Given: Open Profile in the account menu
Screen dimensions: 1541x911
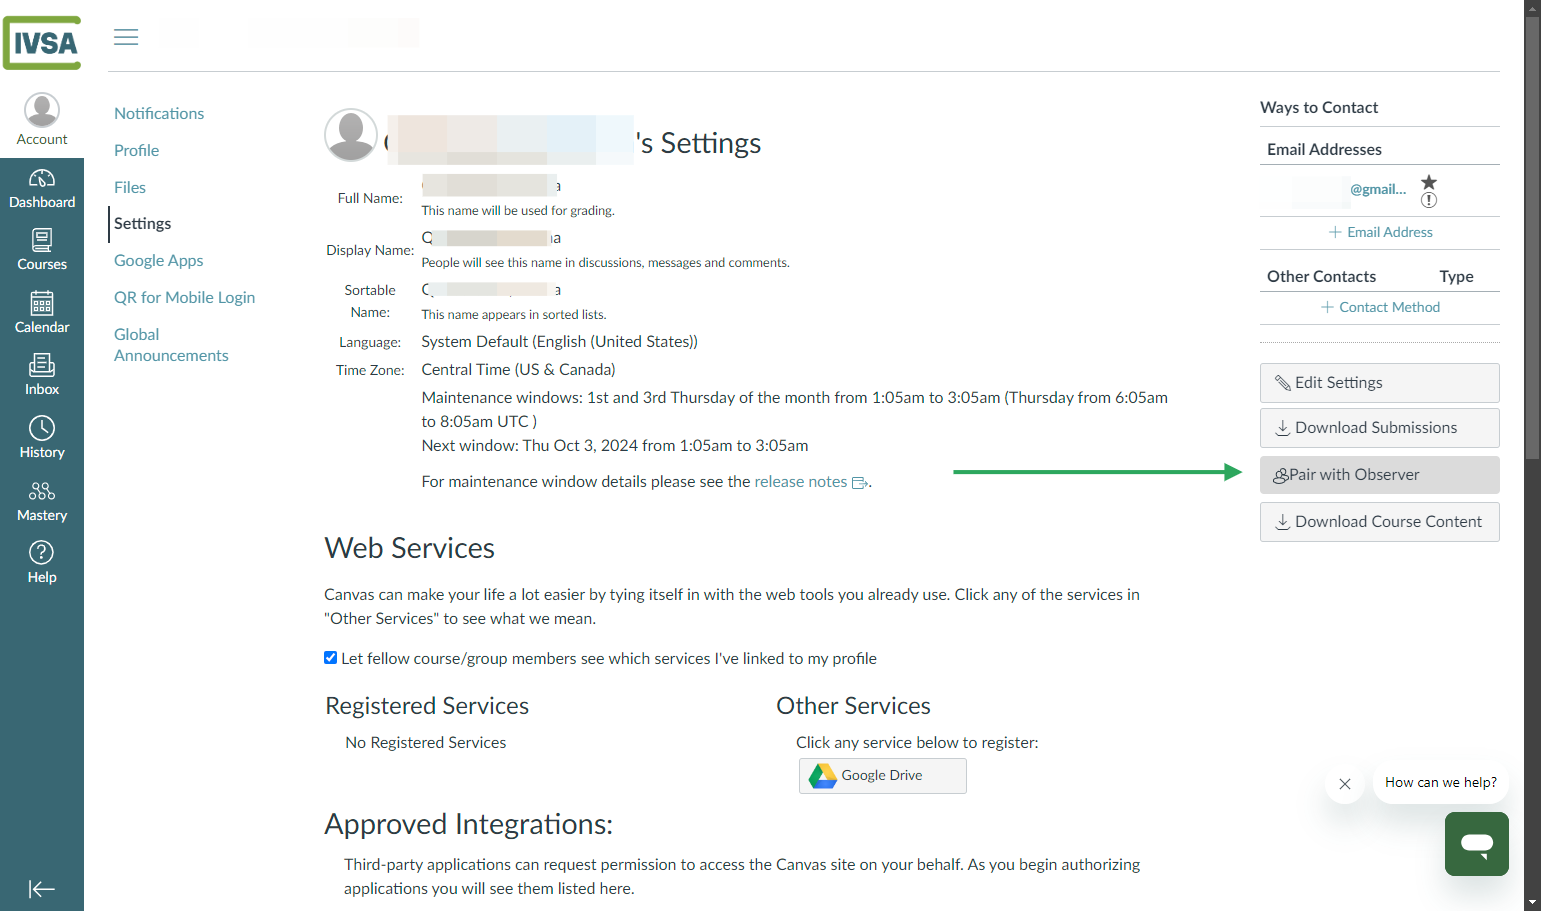Looking at the screenshot, I should point(137,151).
